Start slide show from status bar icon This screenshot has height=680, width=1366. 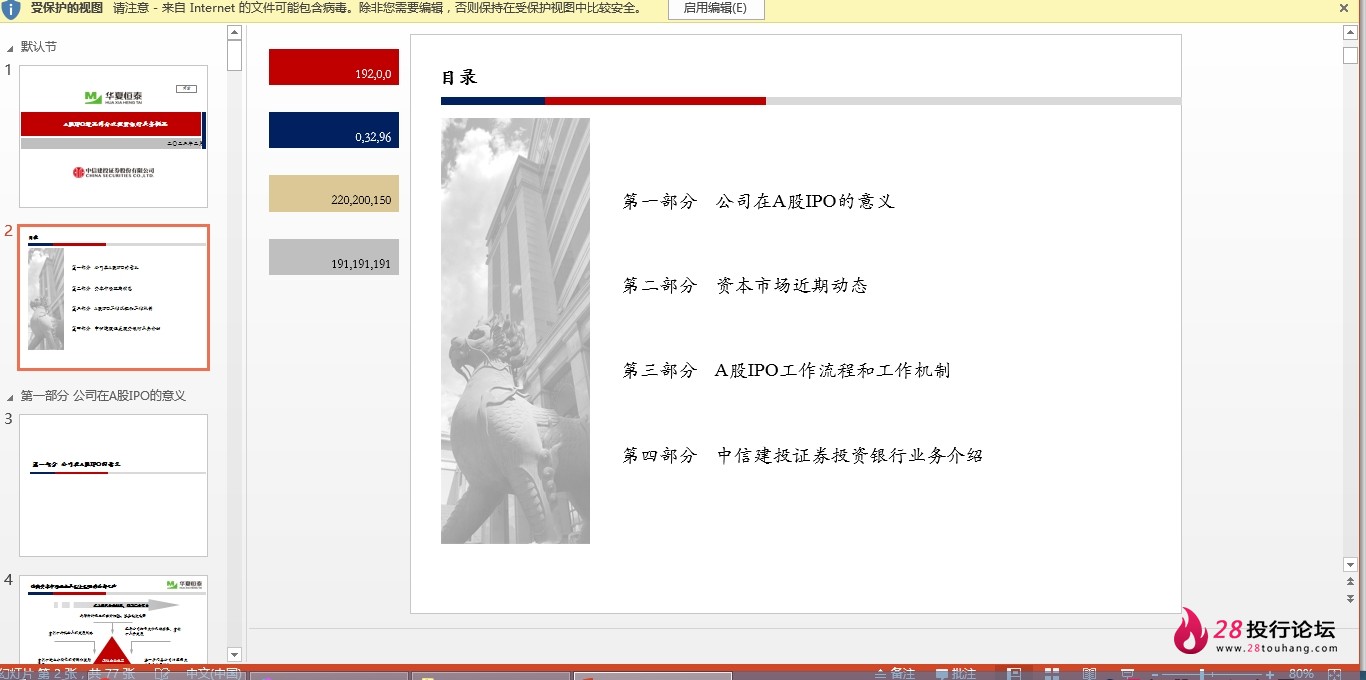(1127, 673)
